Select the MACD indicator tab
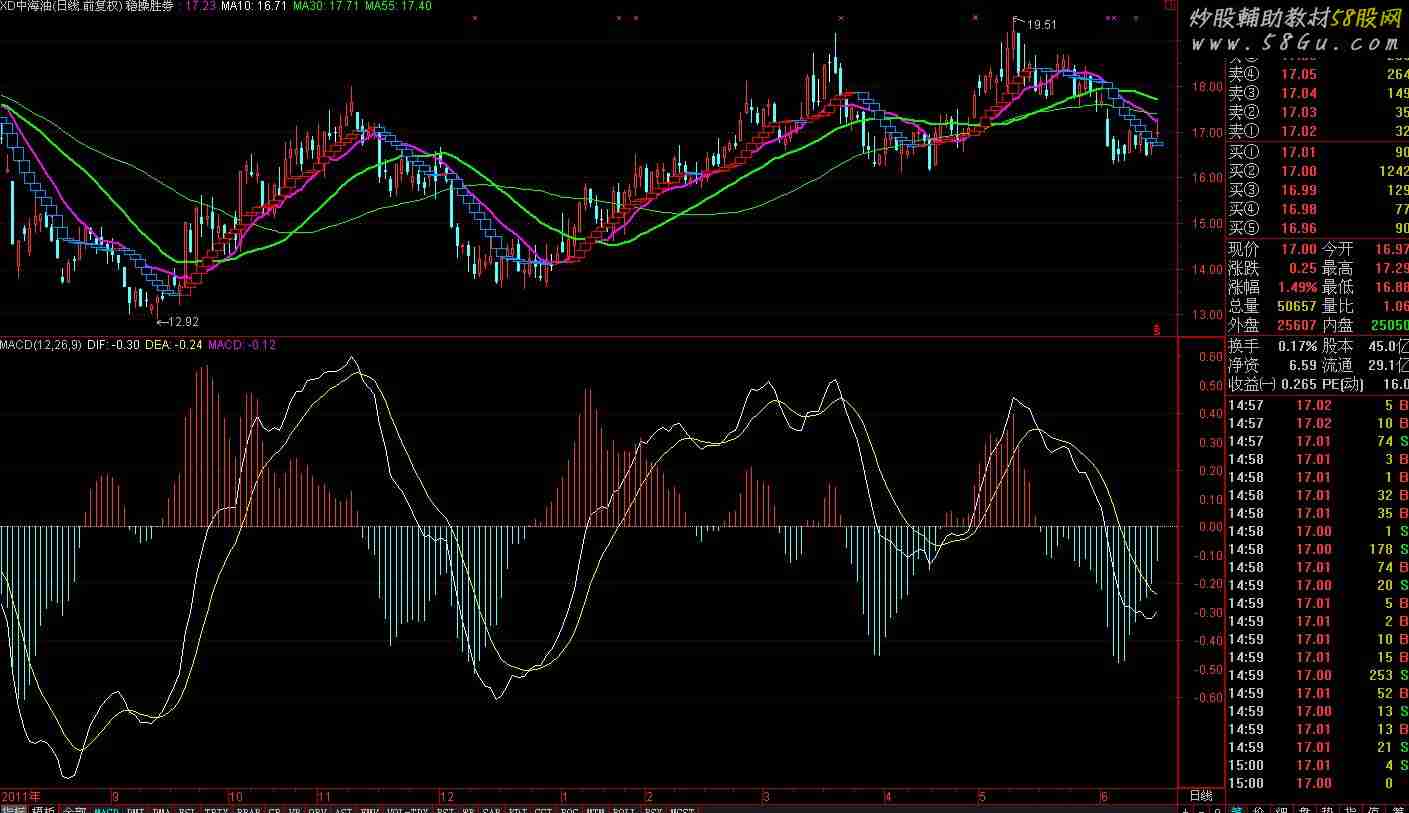Image resolution: width=1409 pixels, height=813 pixels. click(x=106, y=810)
